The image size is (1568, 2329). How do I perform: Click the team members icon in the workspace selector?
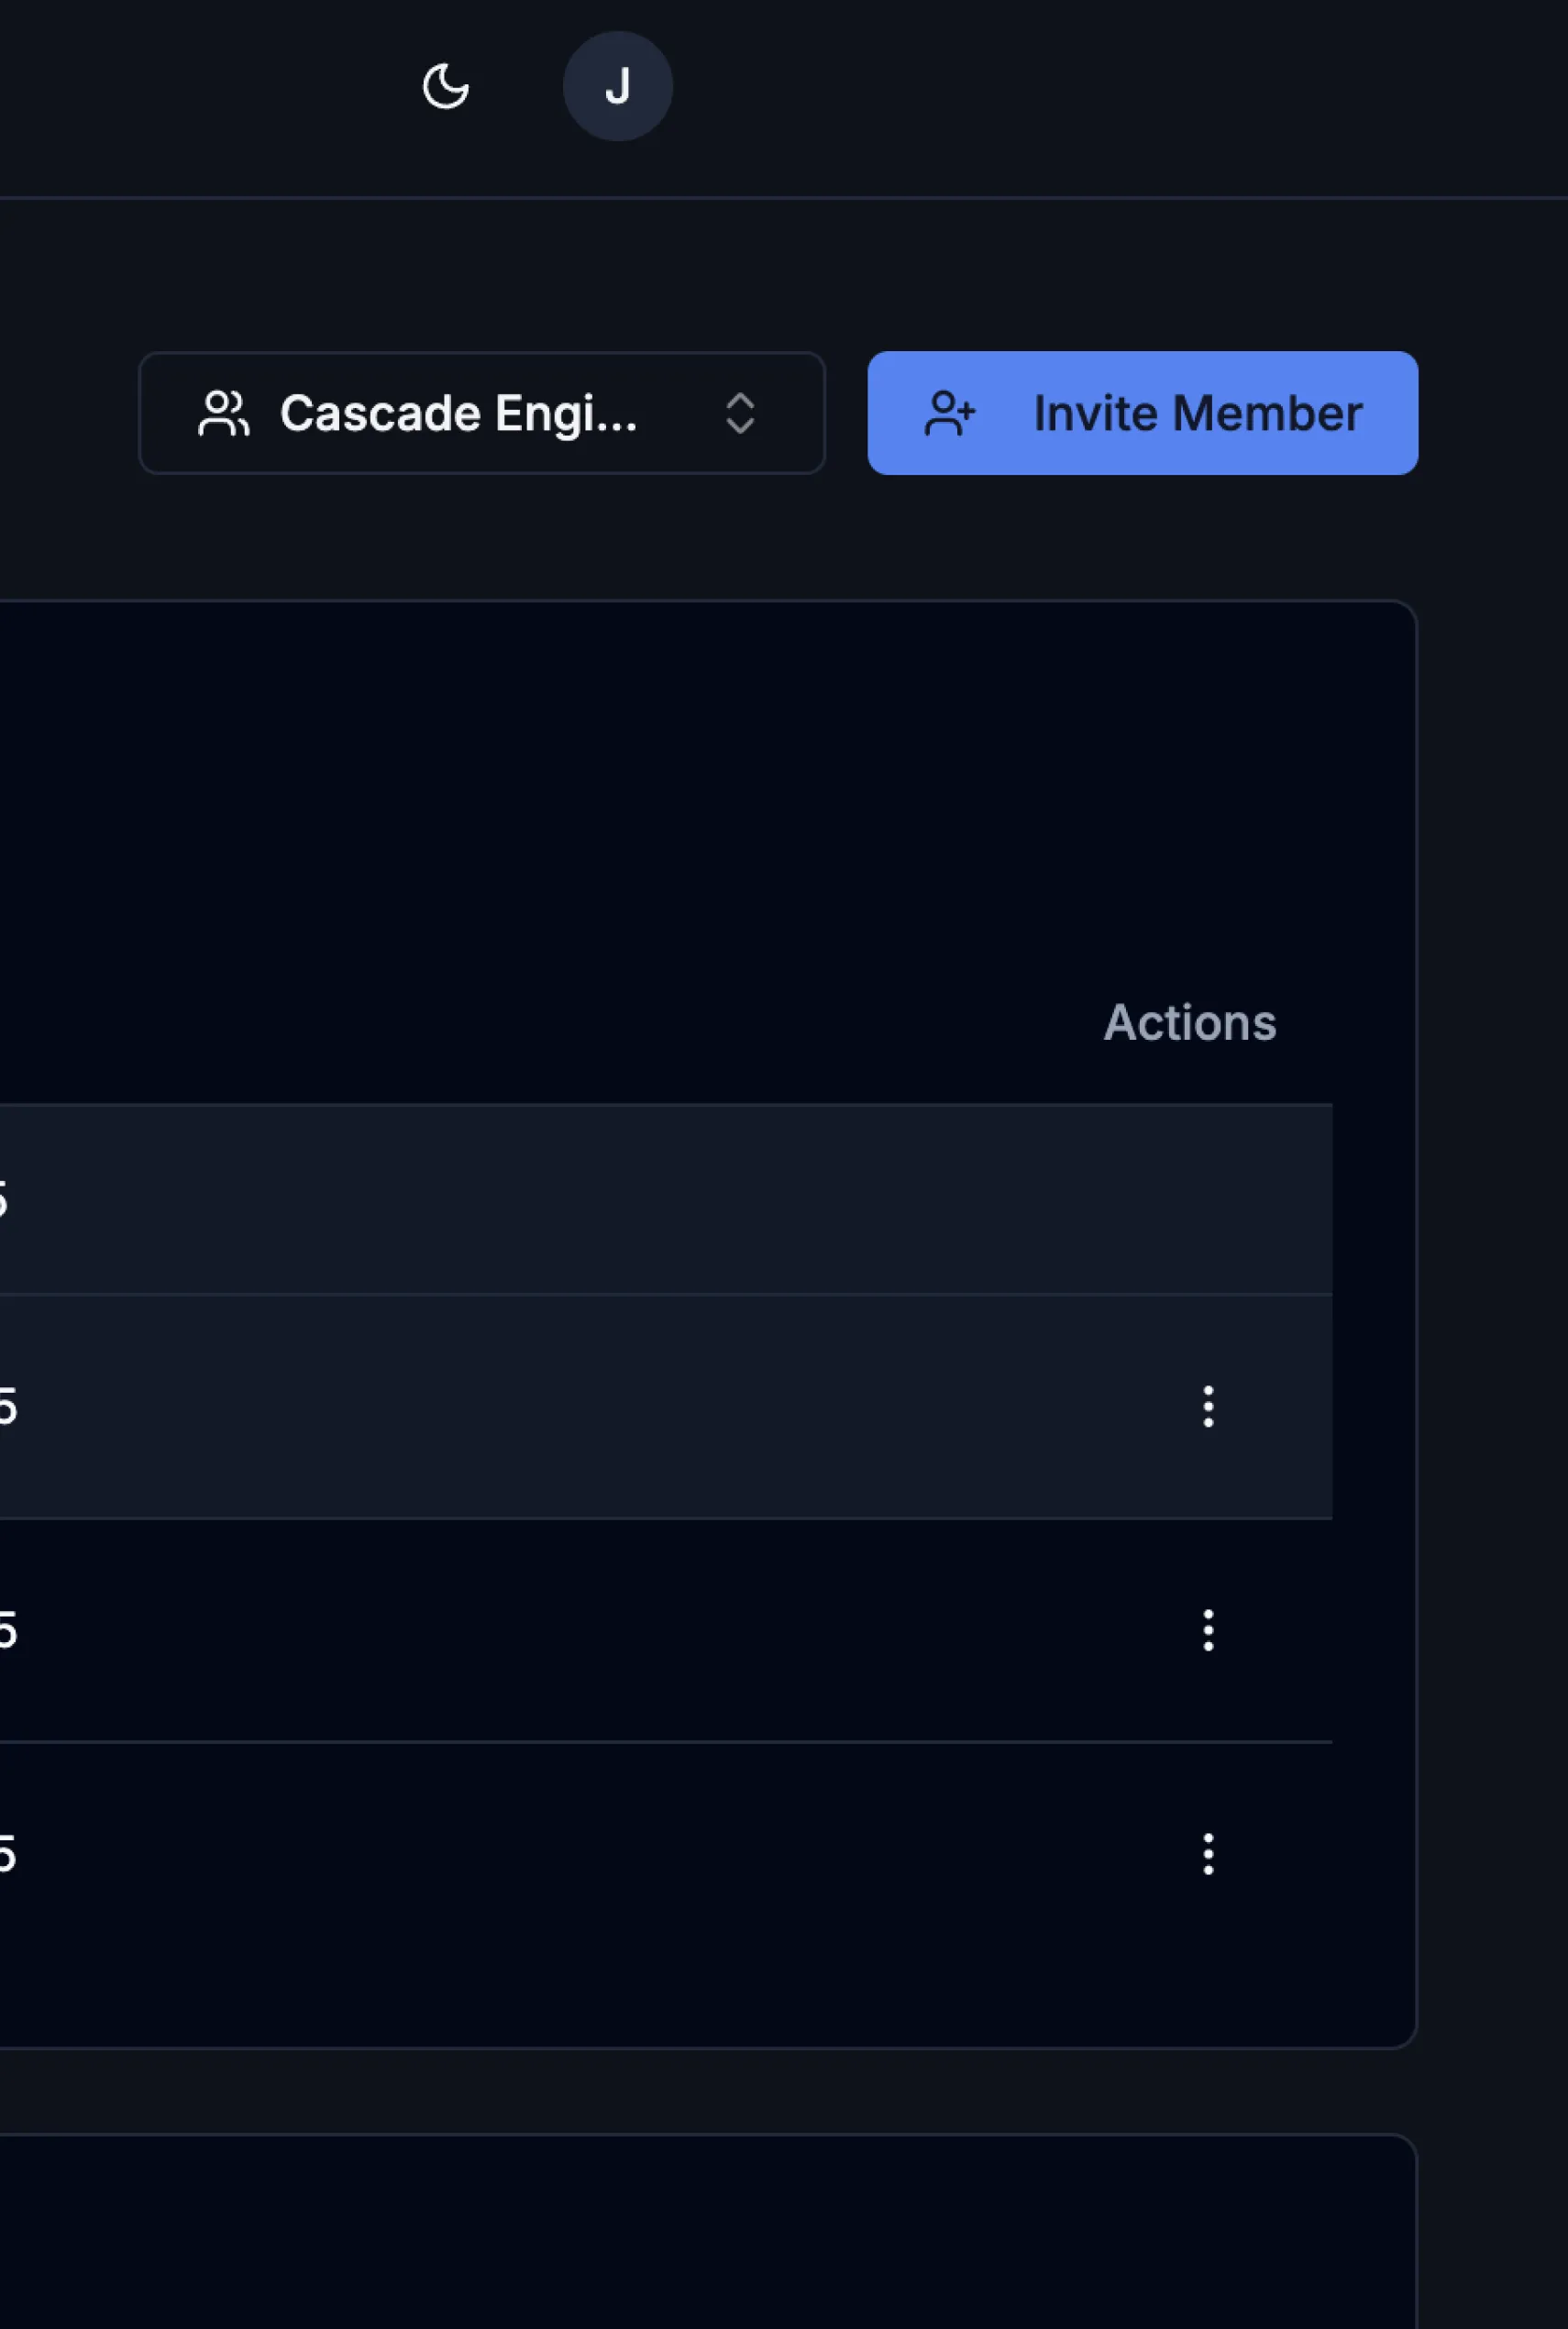[224, 413]
